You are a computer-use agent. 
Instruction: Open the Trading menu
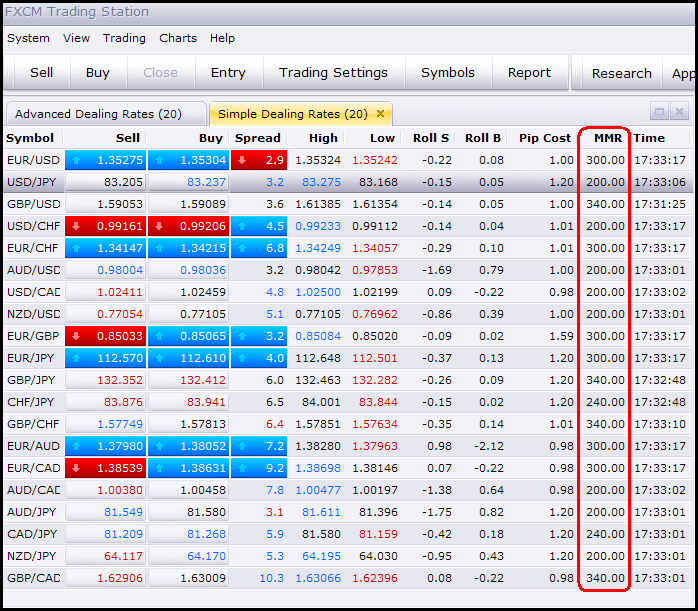click(x=124, y=38)
